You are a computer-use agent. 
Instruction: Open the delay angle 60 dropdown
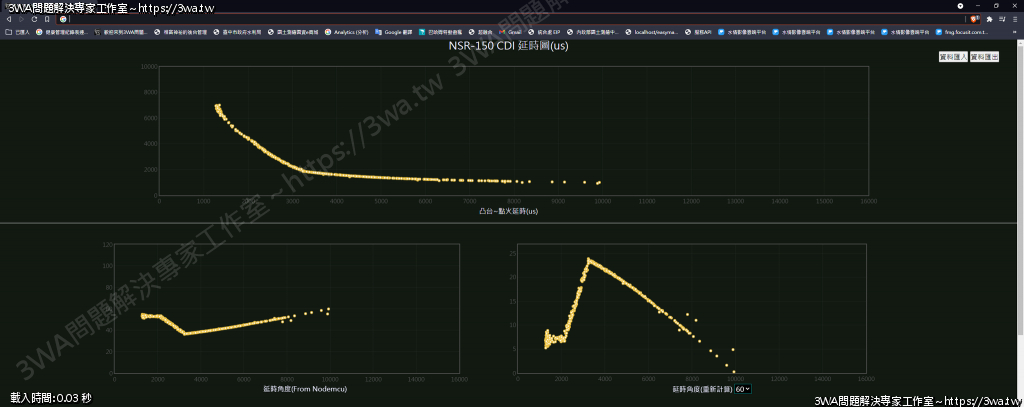[x=742, y=387]
